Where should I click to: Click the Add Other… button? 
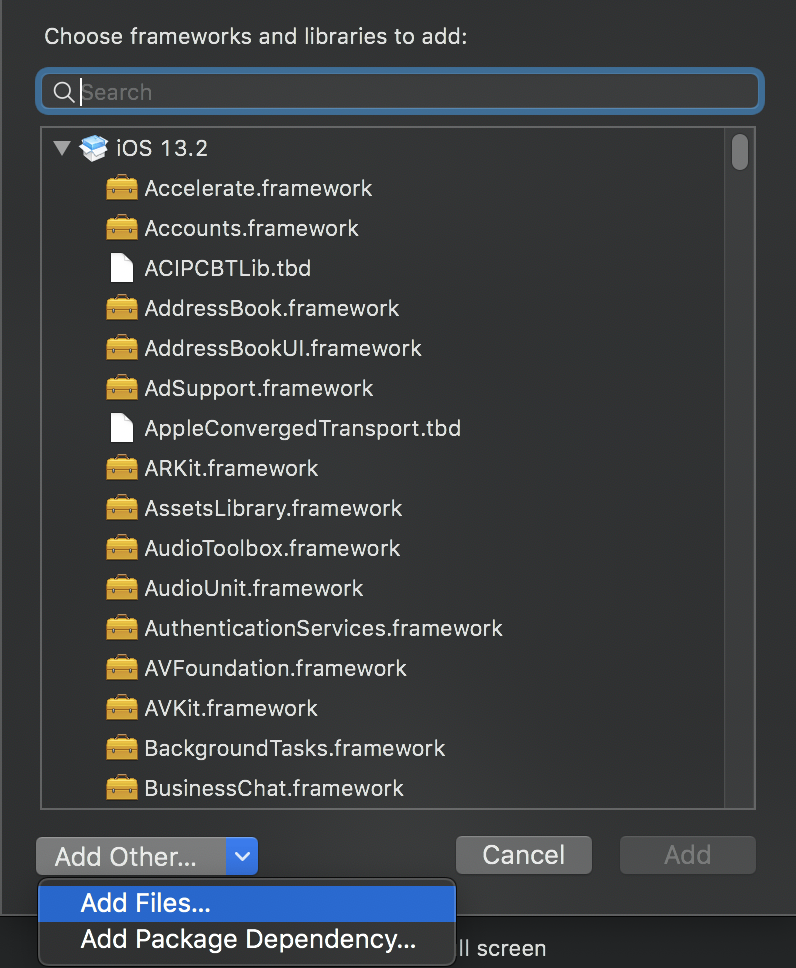click(132, 856)
